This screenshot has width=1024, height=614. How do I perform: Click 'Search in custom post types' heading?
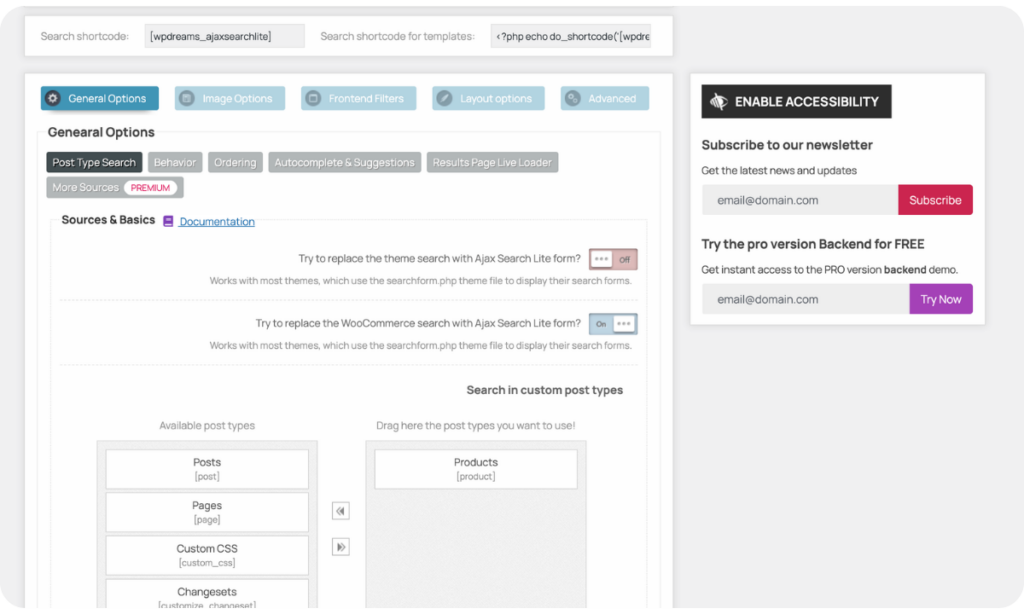545,390
